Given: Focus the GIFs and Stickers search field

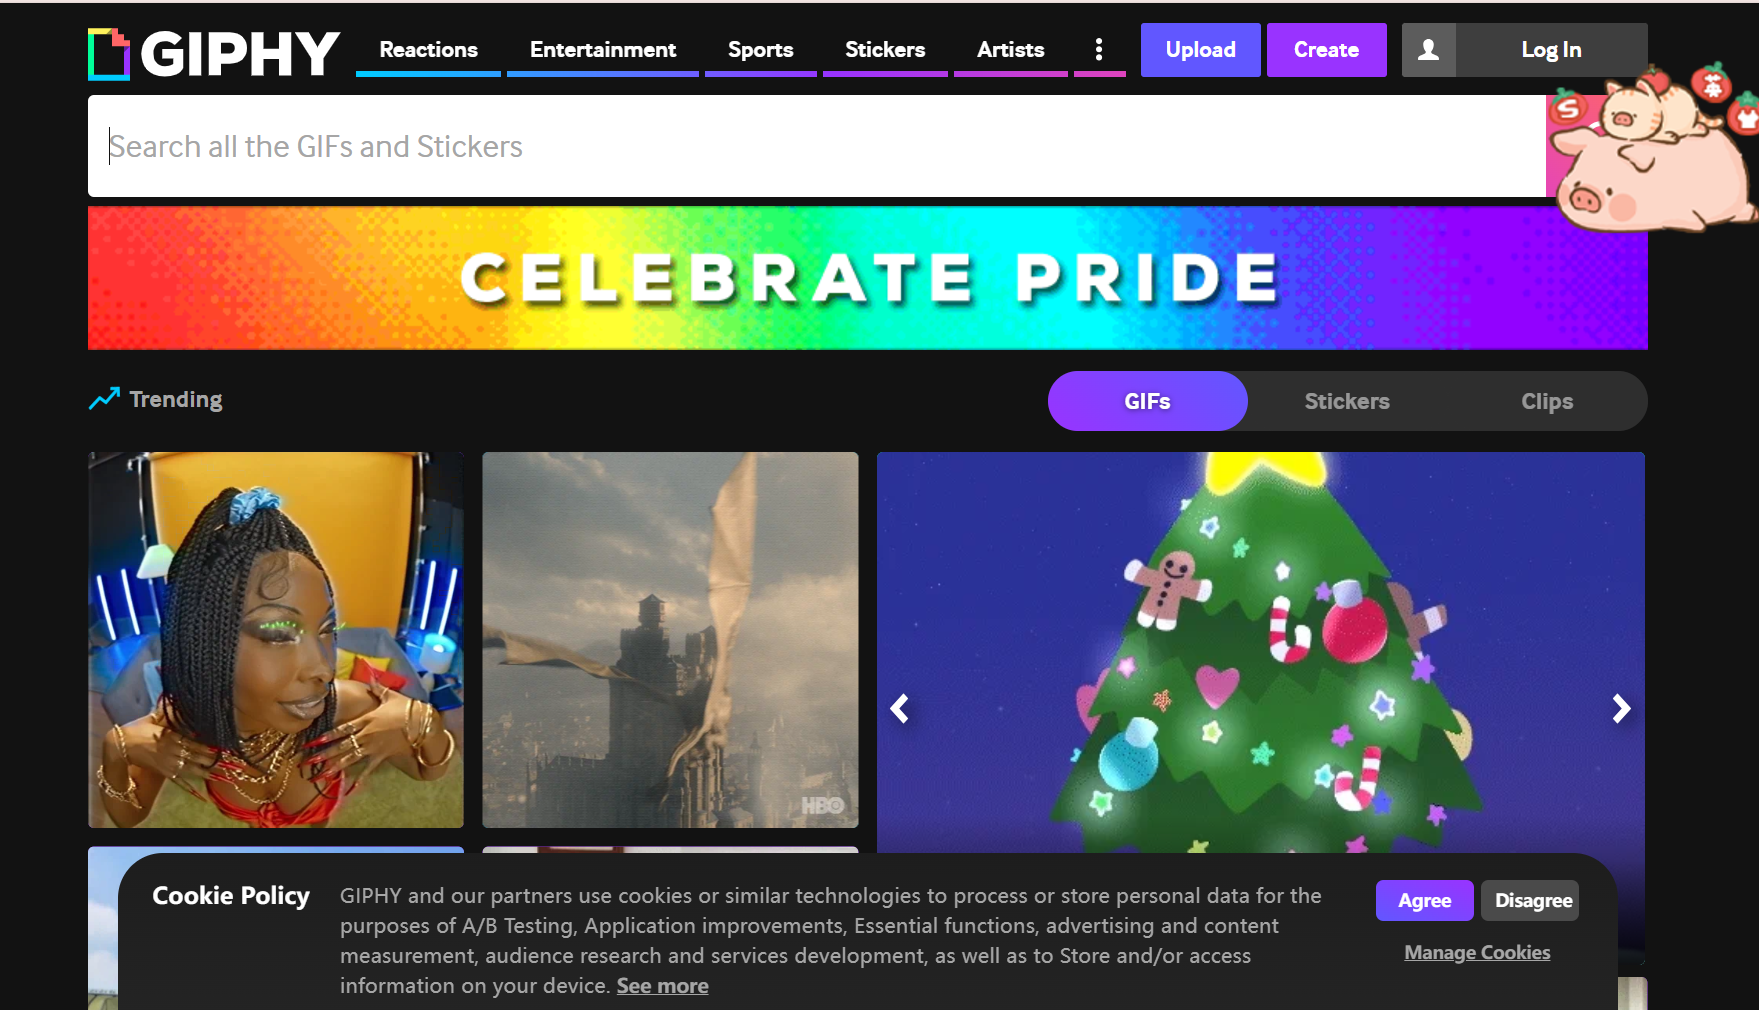Looking at the screenshot, I should click(817, 146).
